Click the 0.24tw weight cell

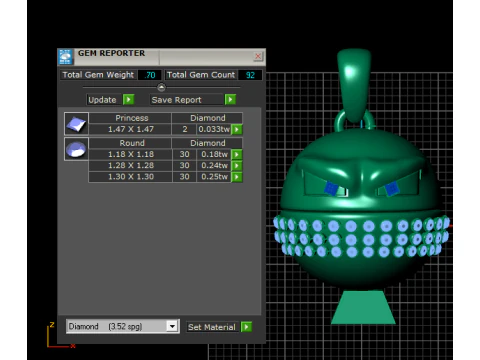coord(214,165)
